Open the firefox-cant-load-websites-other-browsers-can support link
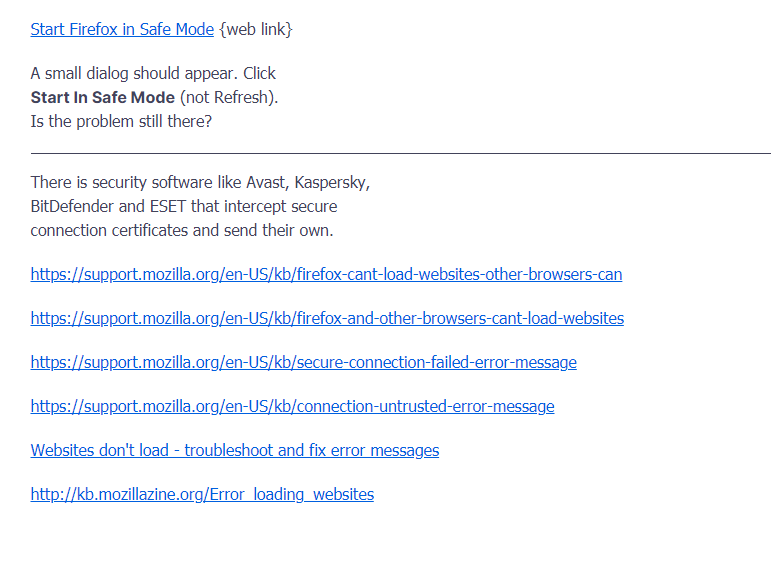Image resolution: width=771 pixels, height=564 pixels. pos(326,274)
